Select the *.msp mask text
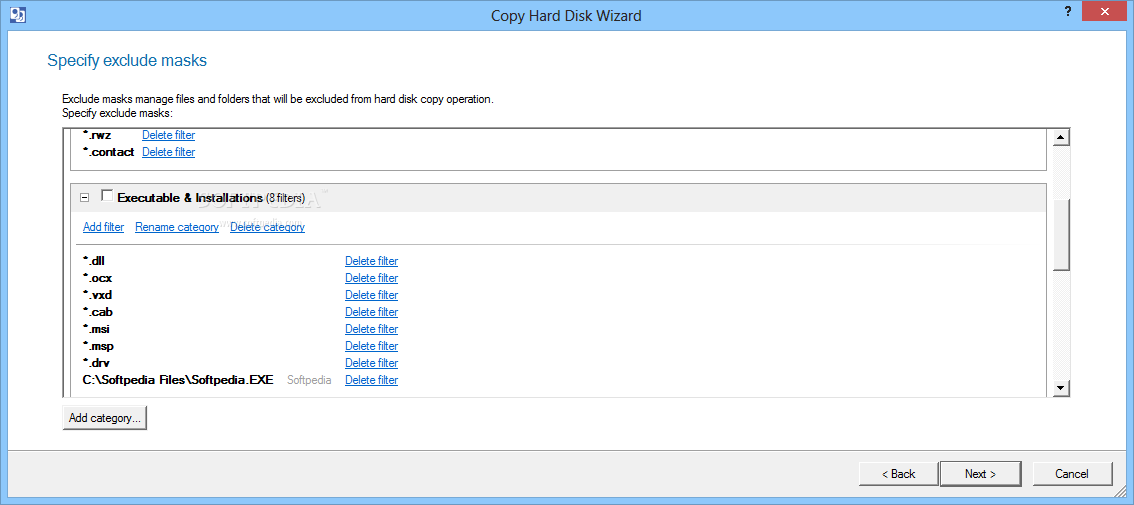This screenshot has height=505, width=1134. tap(98, 346)
